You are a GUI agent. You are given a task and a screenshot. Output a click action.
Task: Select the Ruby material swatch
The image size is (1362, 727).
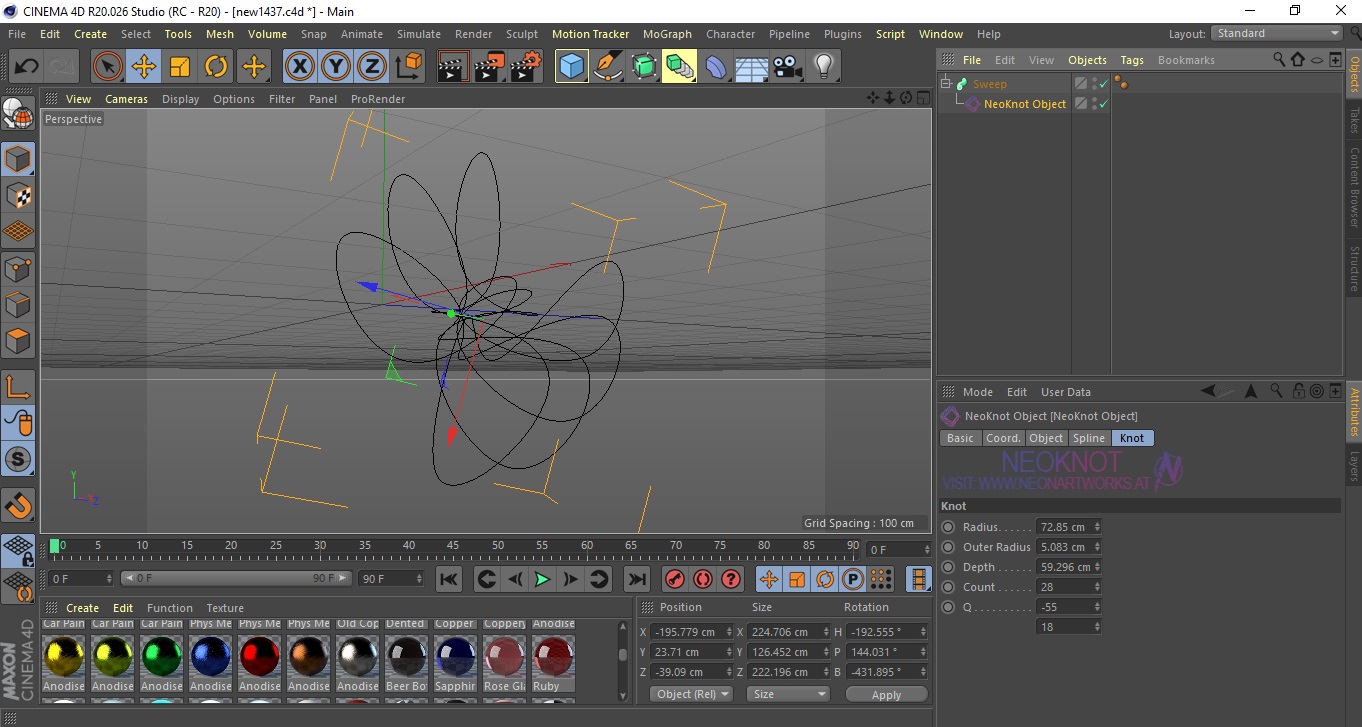click(x=553, y=657)
